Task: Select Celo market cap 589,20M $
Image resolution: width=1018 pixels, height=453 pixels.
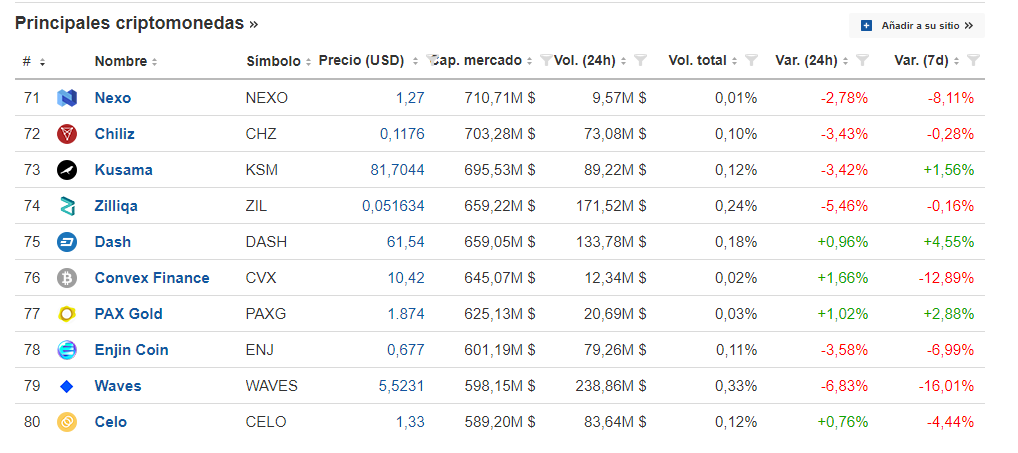Action: pyautogui.click(x=500, y=422)
